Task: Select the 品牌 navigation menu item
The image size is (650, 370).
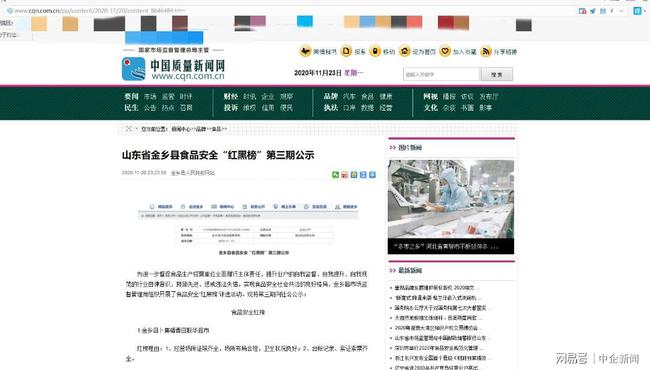Action: tap(330, 96)
